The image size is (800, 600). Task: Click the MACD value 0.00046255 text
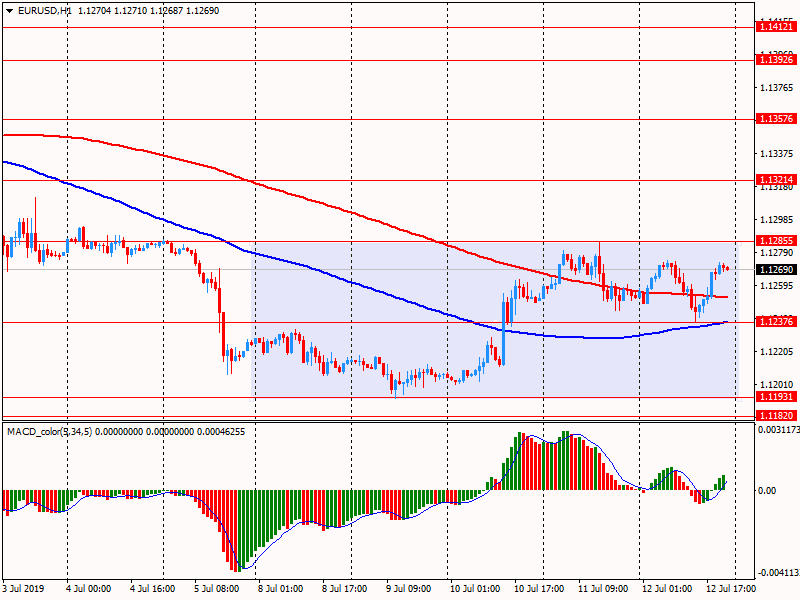pyautogui.click(x=221, y=432)
